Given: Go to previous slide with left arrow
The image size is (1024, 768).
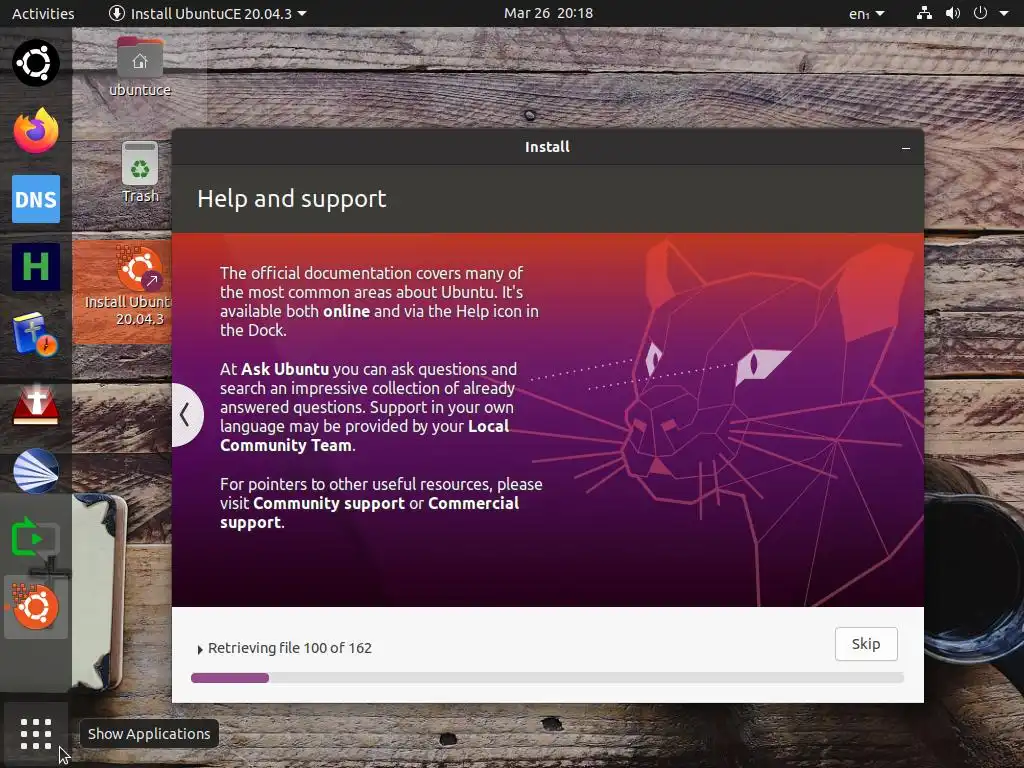Looking at the screenshot, I should 185,415.
